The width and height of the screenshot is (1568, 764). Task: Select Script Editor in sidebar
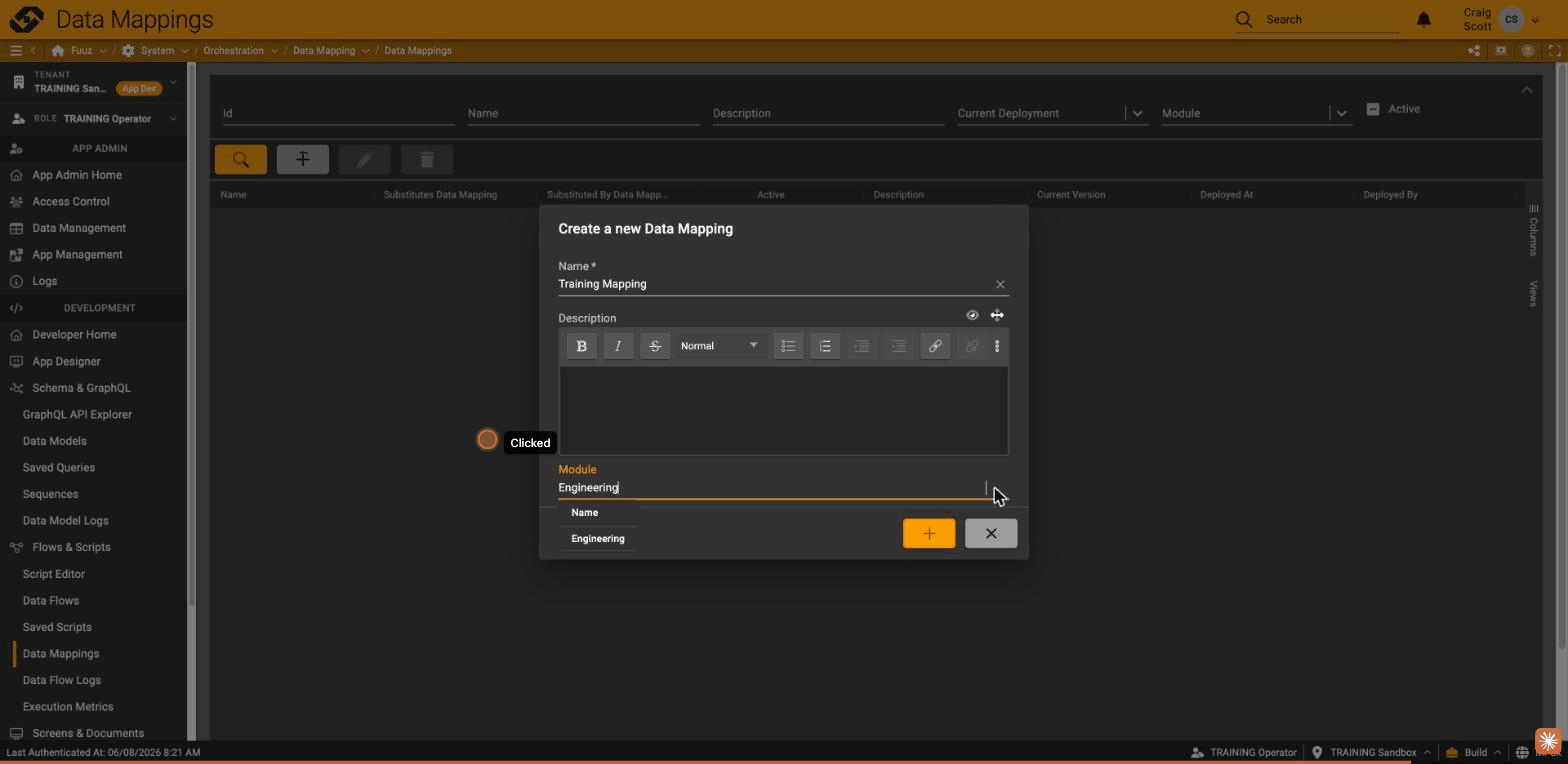point(54,574)
